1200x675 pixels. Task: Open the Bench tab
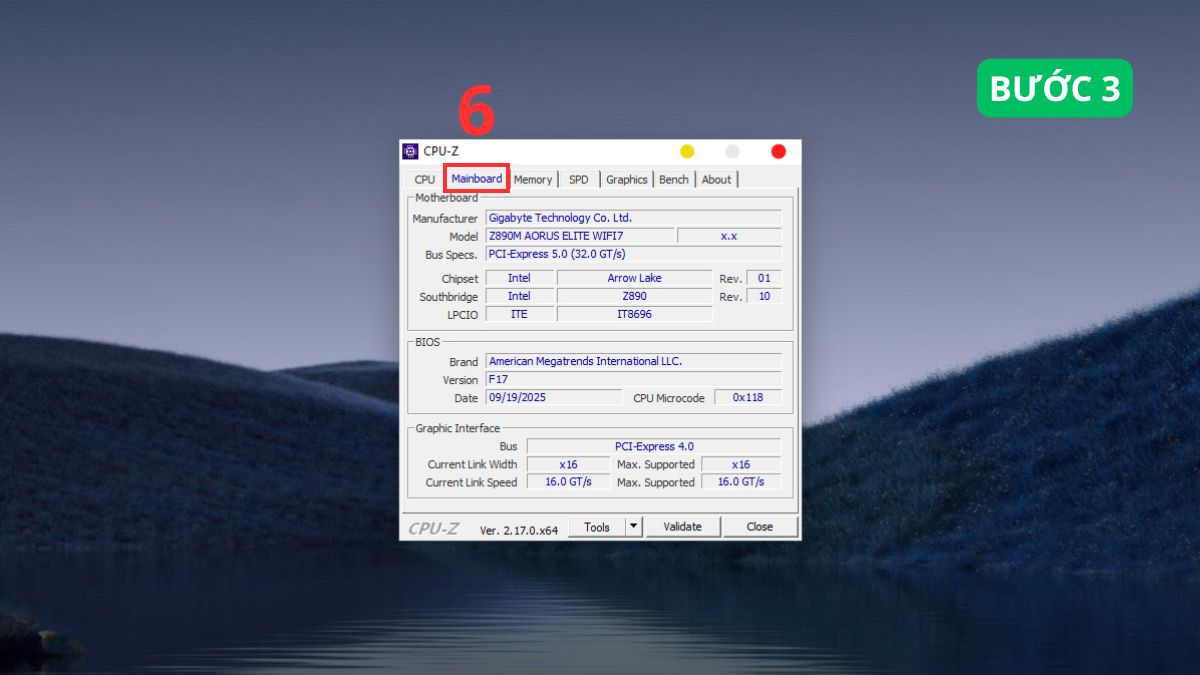pyautogui.click(x=674, y=179)
